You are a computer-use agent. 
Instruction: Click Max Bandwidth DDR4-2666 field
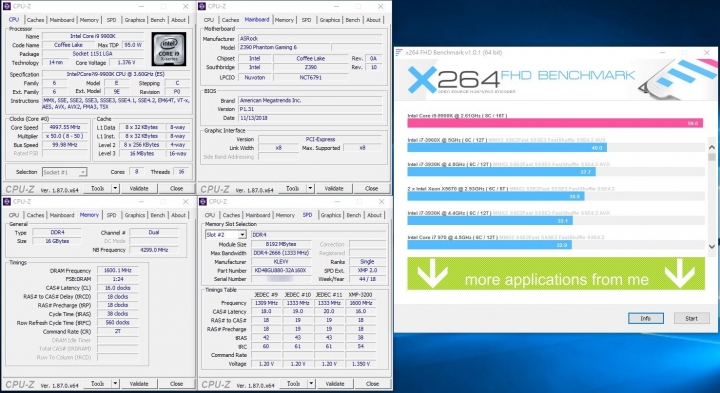coord(281,253)
